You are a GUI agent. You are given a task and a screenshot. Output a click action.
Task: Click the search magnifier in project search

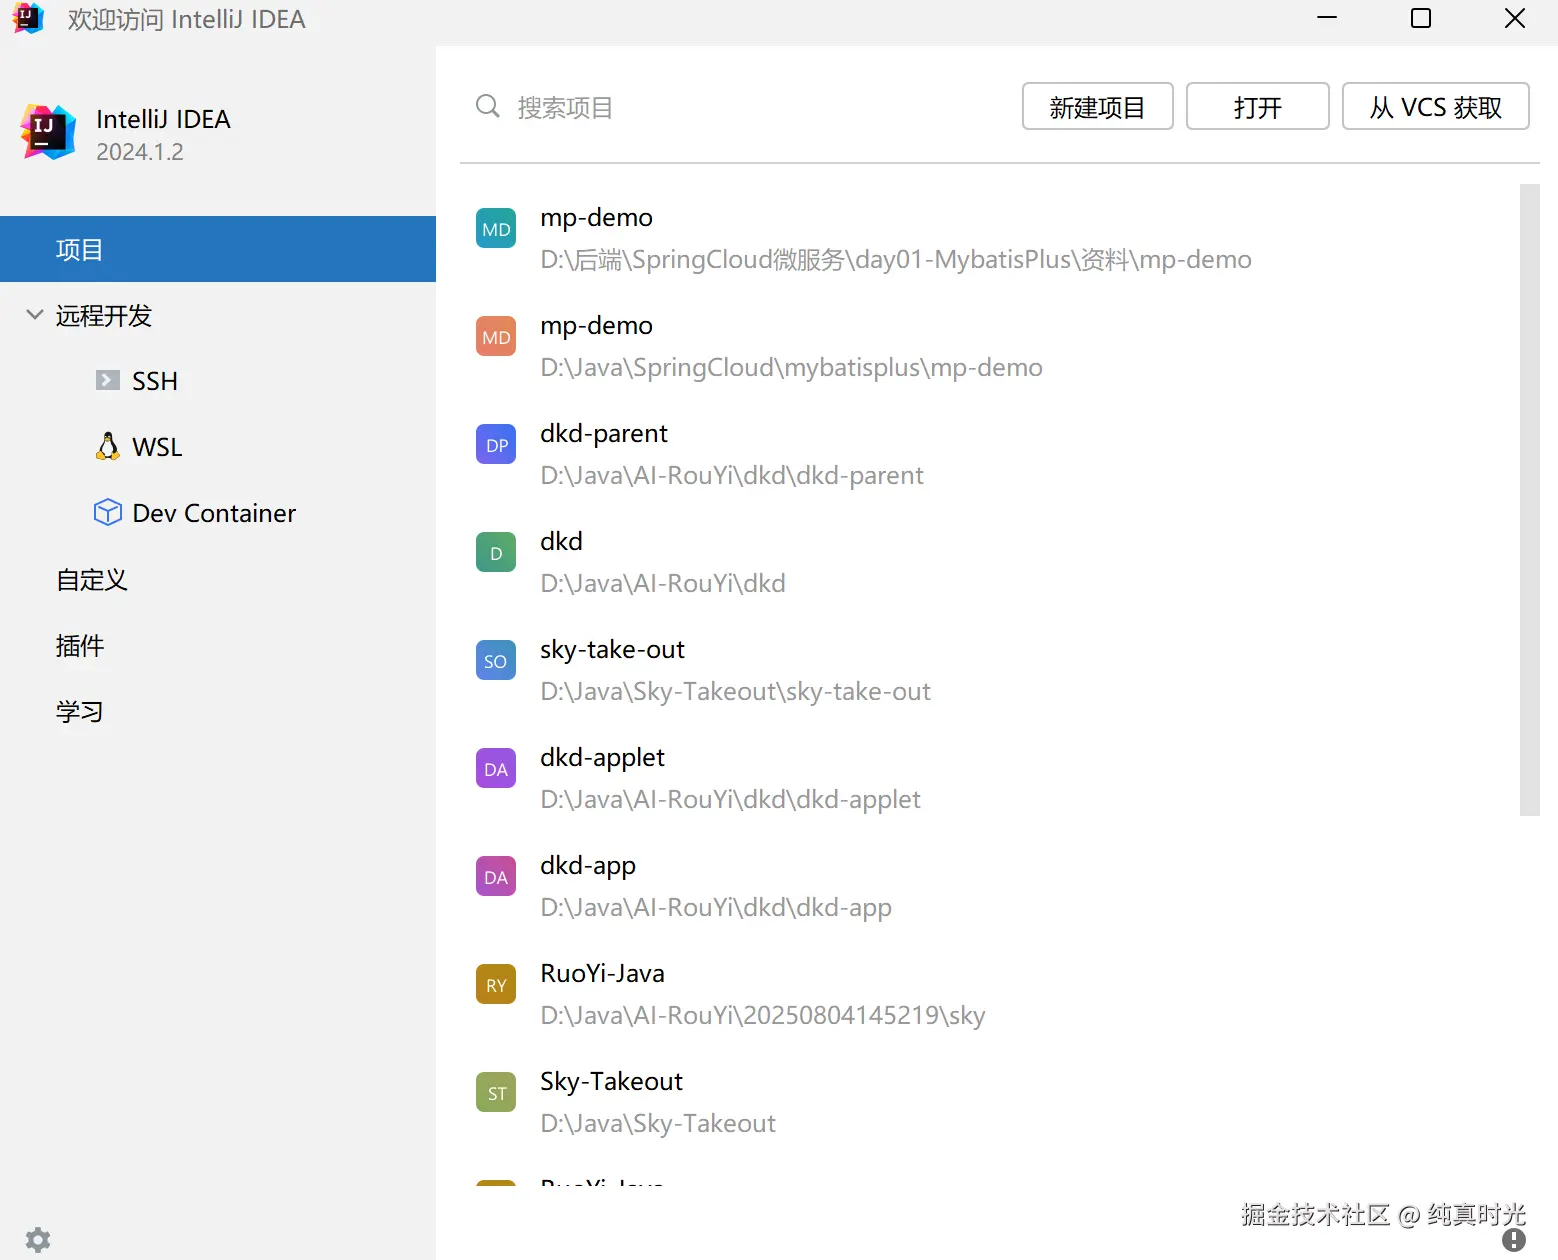click(x=487, y=106)
